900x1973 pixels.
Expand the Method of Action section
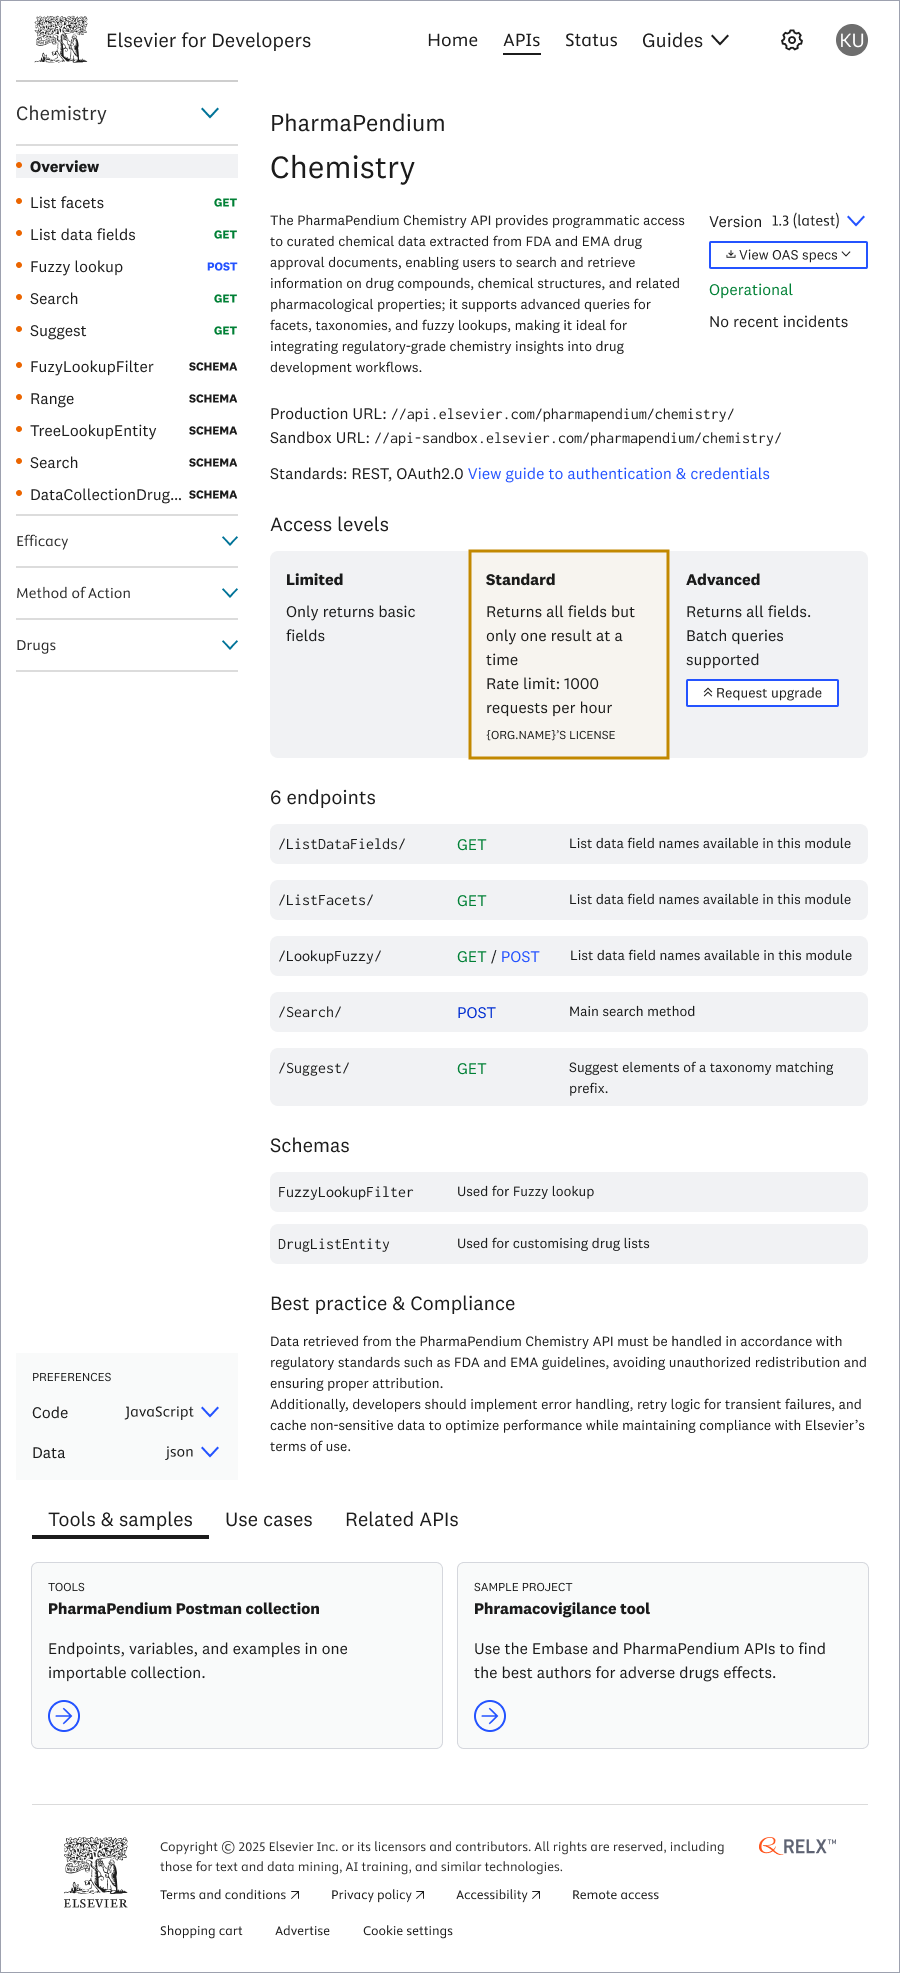coord(230,593)
